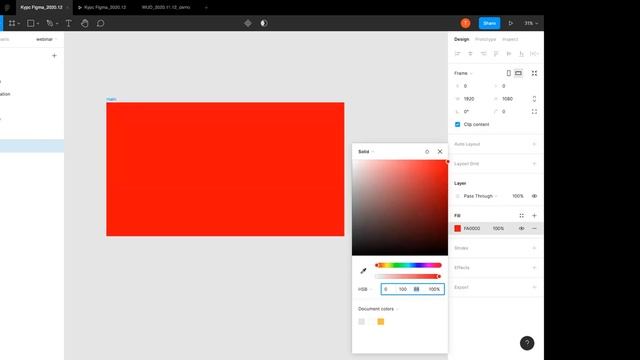Set frame orientation to portrait

point(509,73)
